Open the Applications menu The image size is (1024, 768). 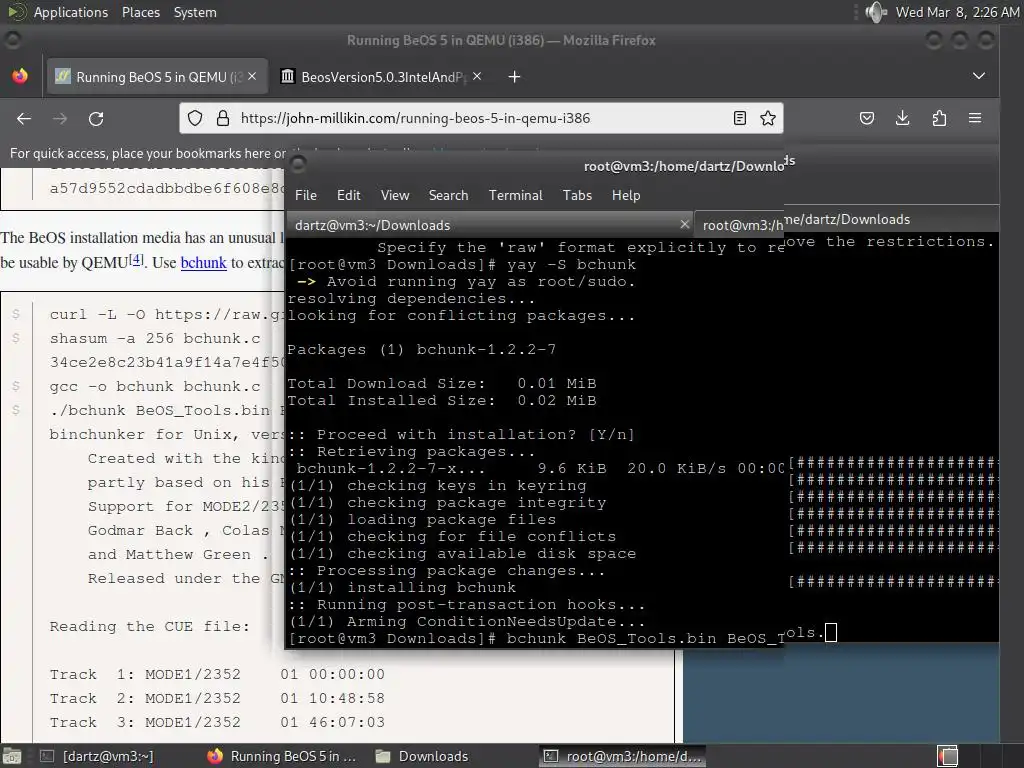[x=71, y=12]
